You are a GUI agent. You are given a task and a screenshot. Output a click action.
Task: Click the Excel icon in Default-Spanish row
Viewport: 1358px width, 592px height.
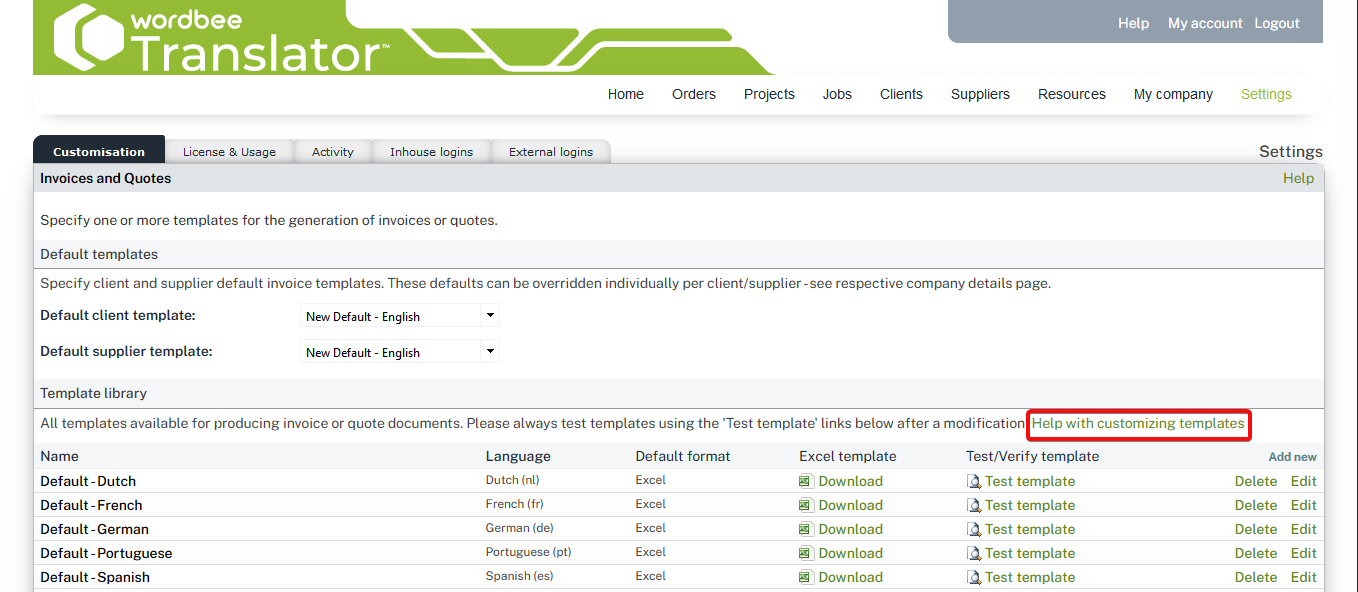pos(806,577)
